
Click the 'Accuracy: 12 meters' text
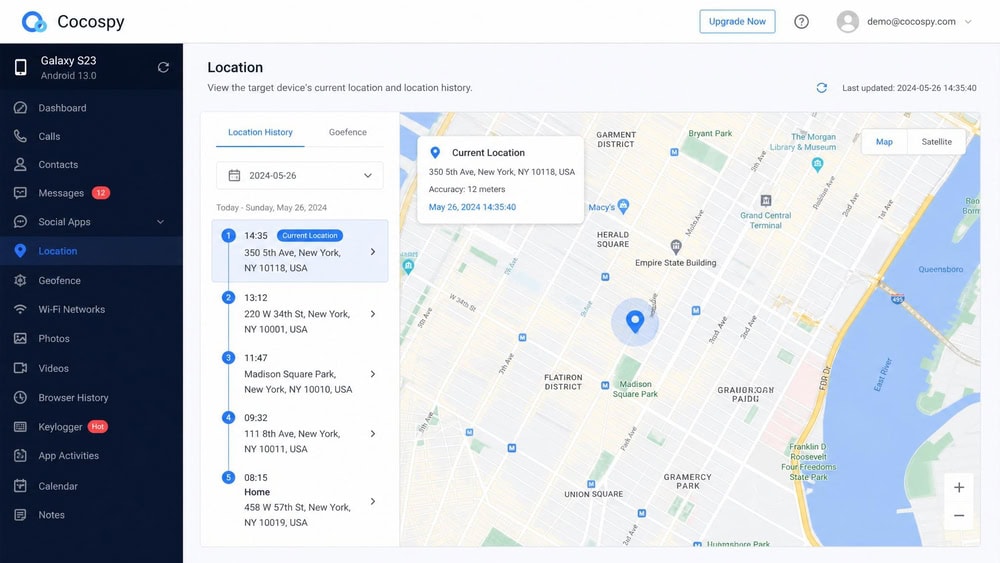pyautogui.click(x=467, y=189)
